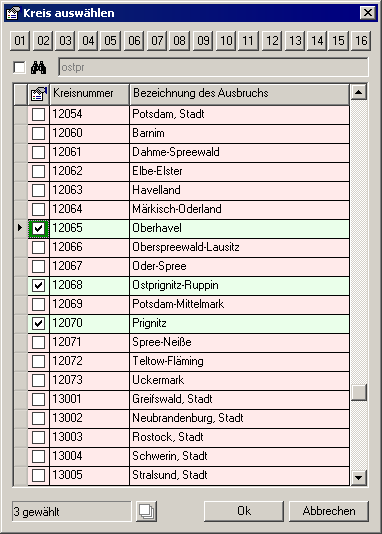Select the 'Elbe-Elster' cell
Screen dimensions: 382x534
click(239, 172)
